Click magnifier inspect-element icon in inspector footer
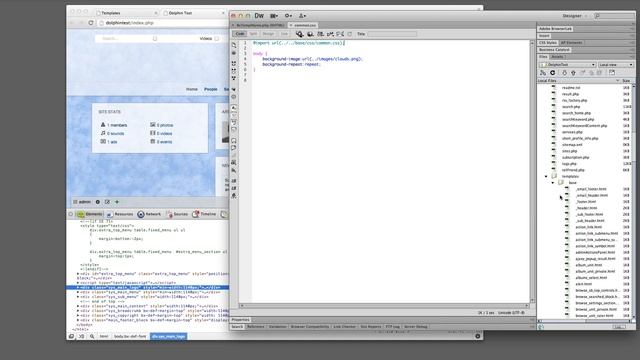Image resolution: width=640 pixels, height=360 pixels. click(x=92, y=336)
